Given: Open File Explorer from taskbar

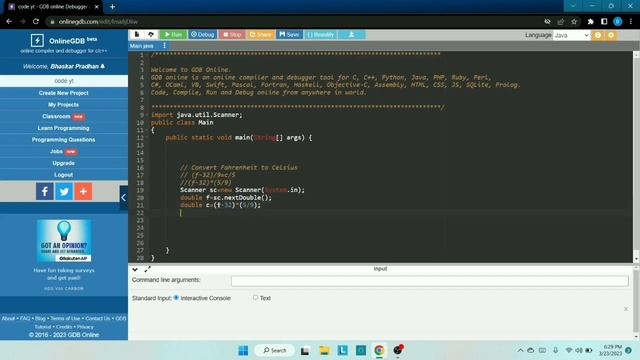Looking at the screenshot, I should (x=324, y=351).
